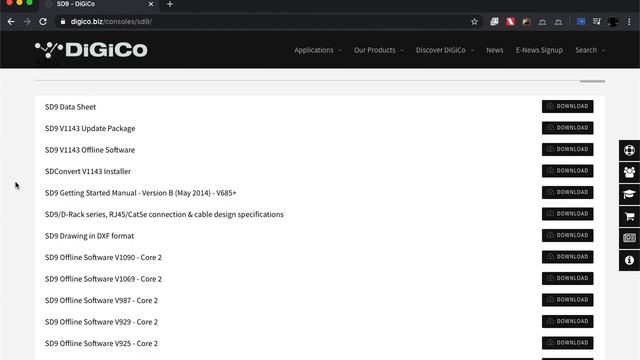Click the dark tab marker above the list
This screenshot has width=640, height=360.
[x=592, y=81]
